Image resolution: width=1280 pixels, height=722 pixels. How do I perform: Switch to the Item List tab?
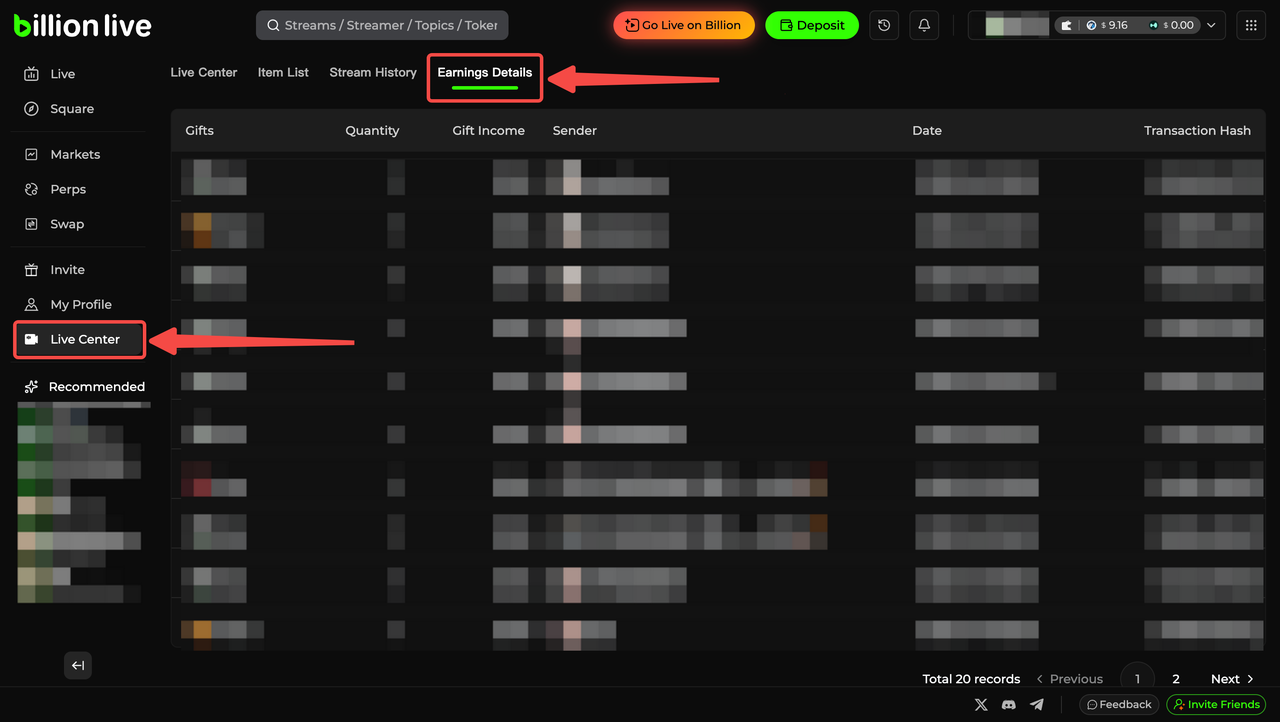click(283, 73)
